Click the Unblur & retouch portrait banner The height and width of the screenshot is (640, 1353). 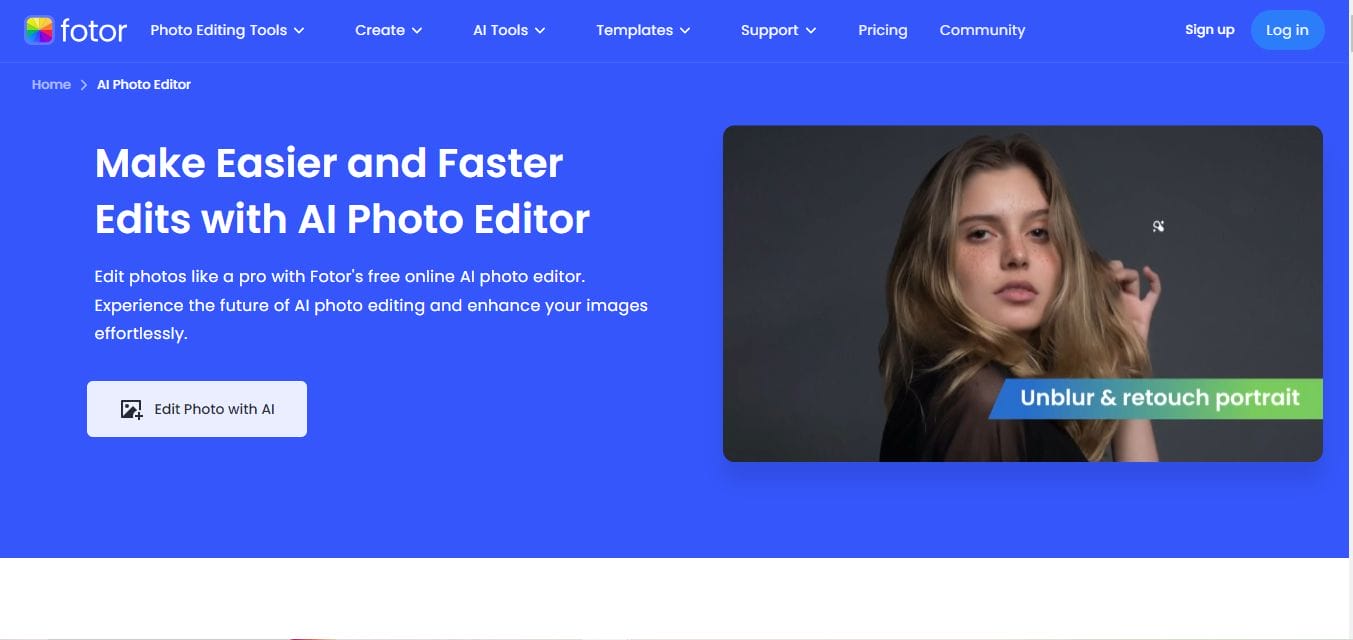[x=1158, y=398]
